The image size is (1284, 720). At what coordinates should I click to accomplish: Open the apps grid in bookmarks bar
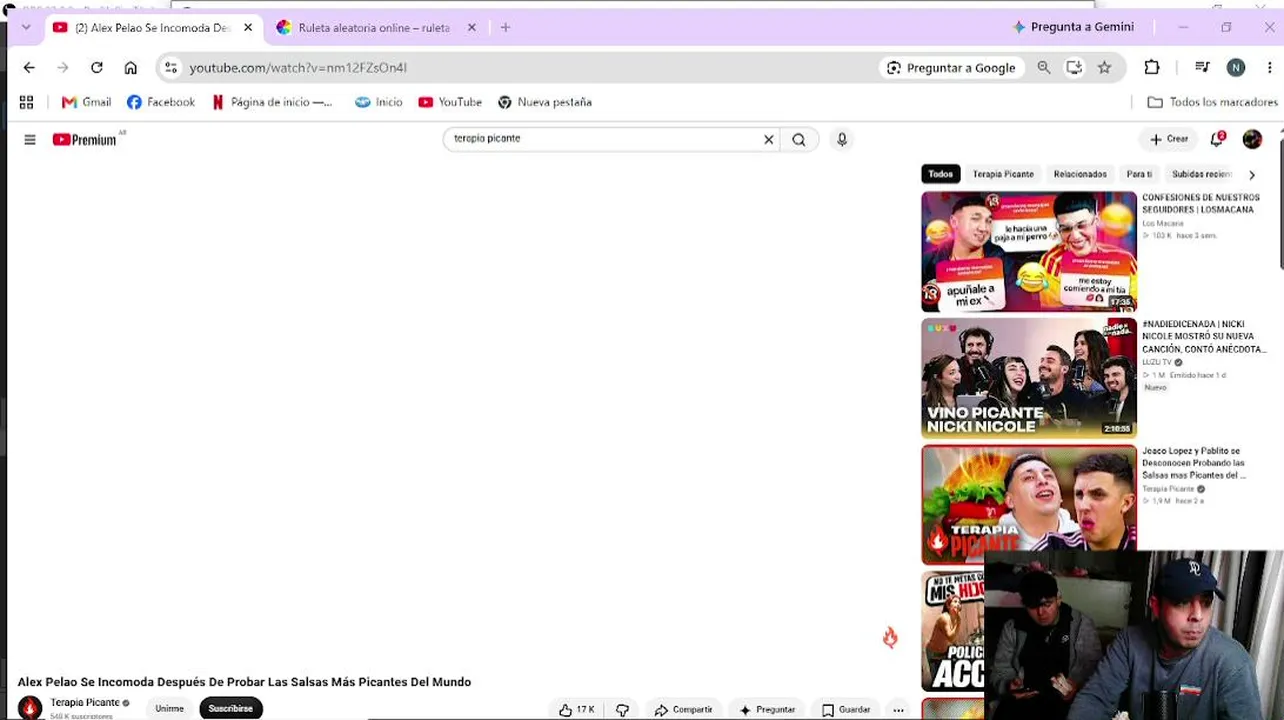tap(26, 102)
